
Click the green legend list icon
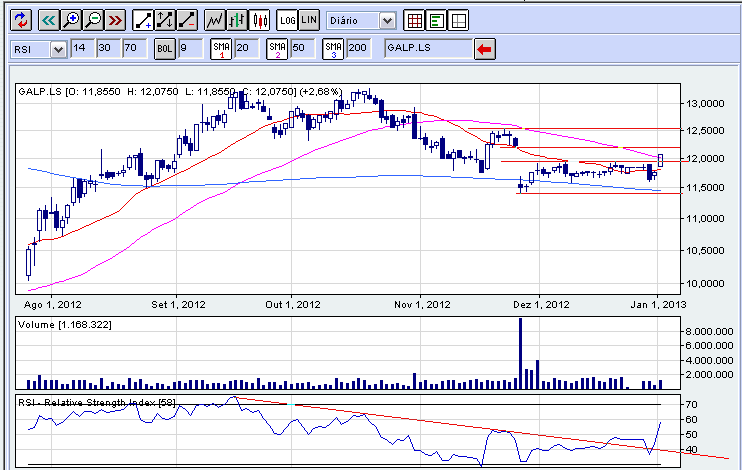point(436,20)
